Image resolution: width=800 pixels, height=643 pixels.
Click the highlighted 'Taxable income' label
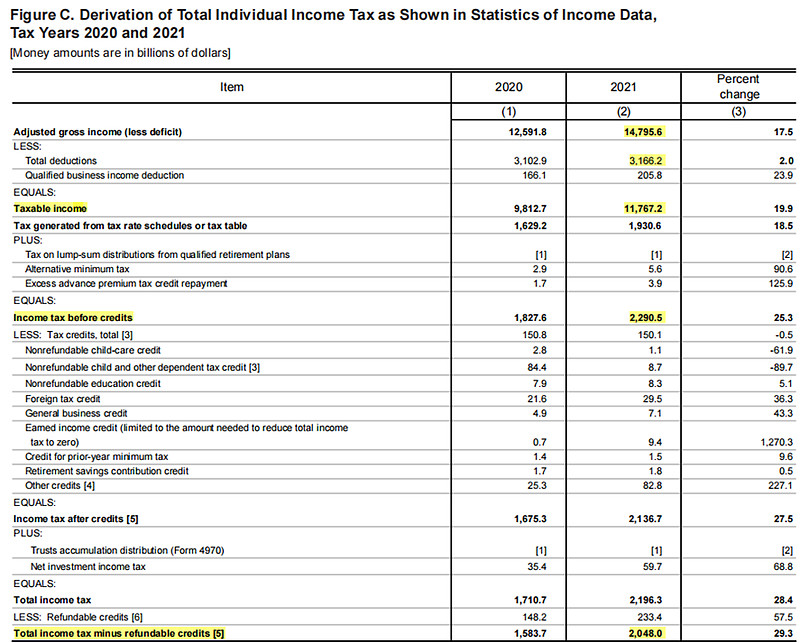(50, 209)
